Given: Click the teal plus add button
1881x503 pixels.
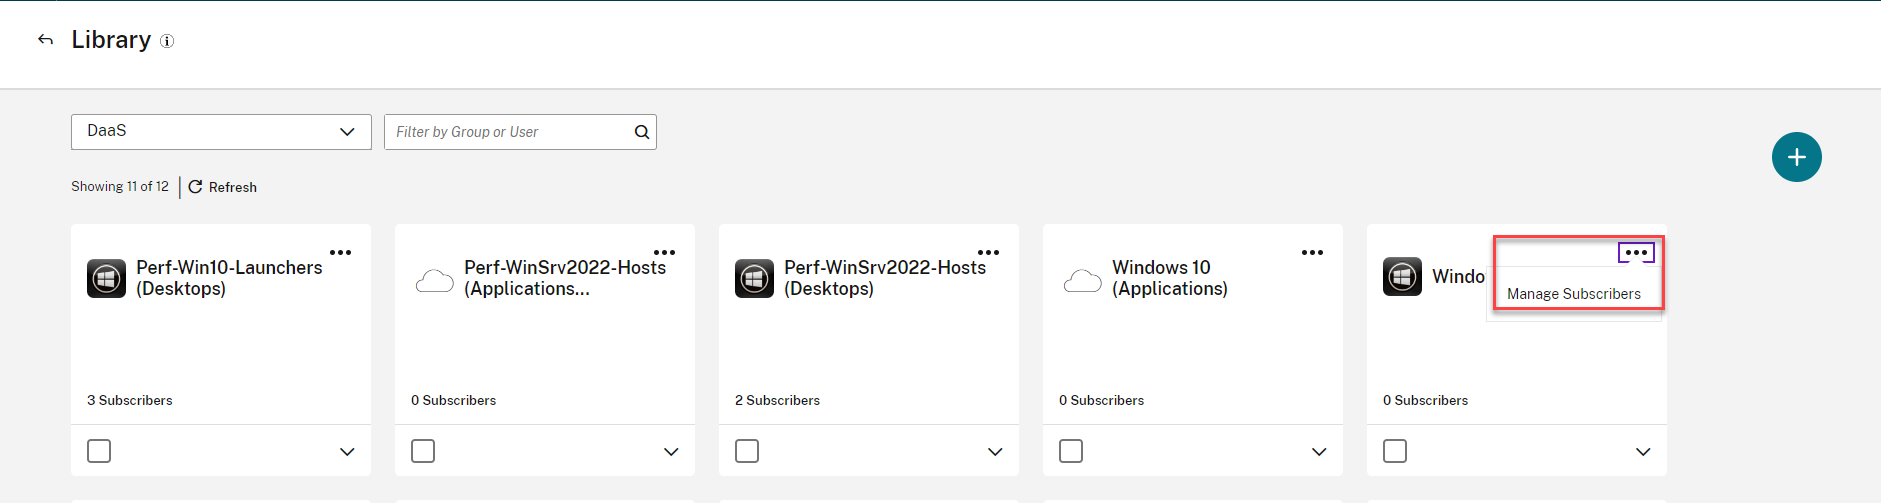Looking at the screenshot, I should [1796, 157].
